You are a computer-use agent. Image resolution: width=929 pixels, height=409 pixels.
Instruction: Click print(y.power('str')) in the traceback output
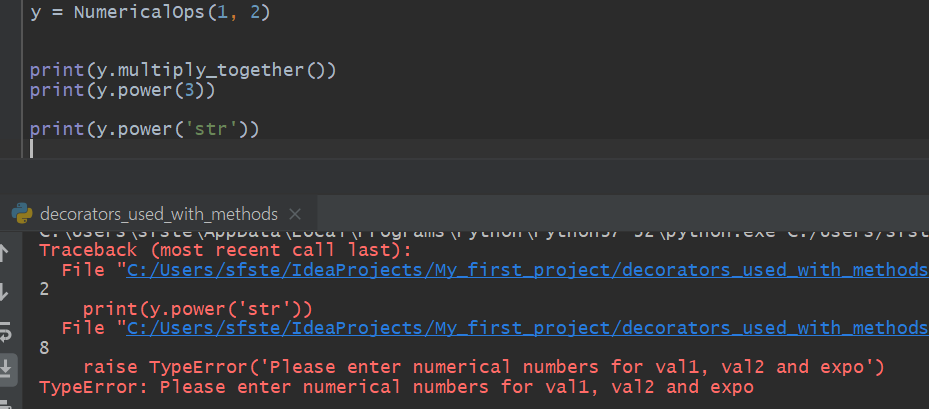click(x=198, y=309)
